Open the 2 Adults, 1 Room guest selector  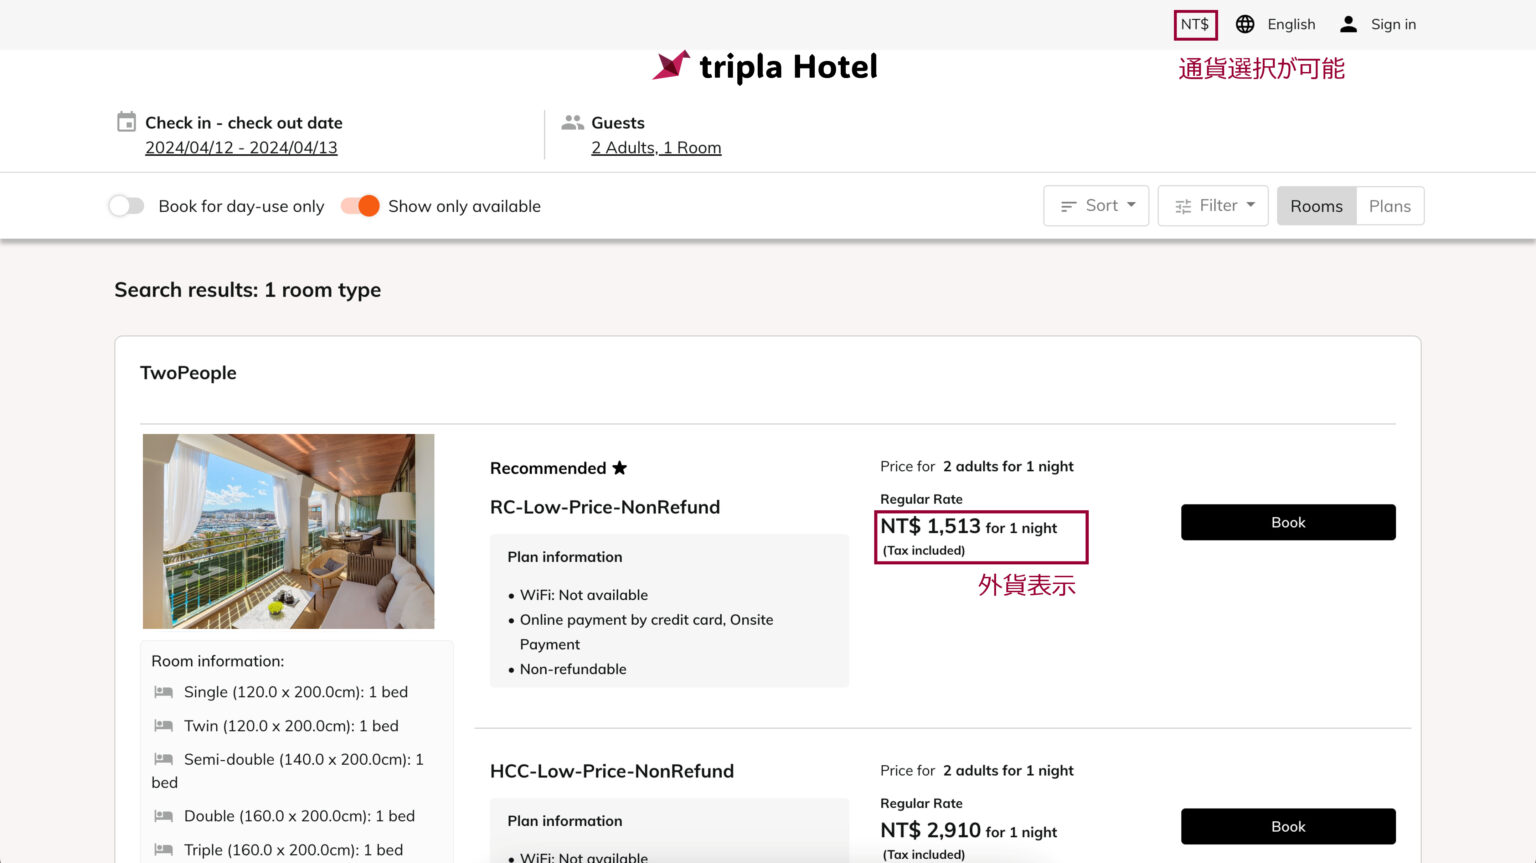pyautogui.click(x=656, y=147)
